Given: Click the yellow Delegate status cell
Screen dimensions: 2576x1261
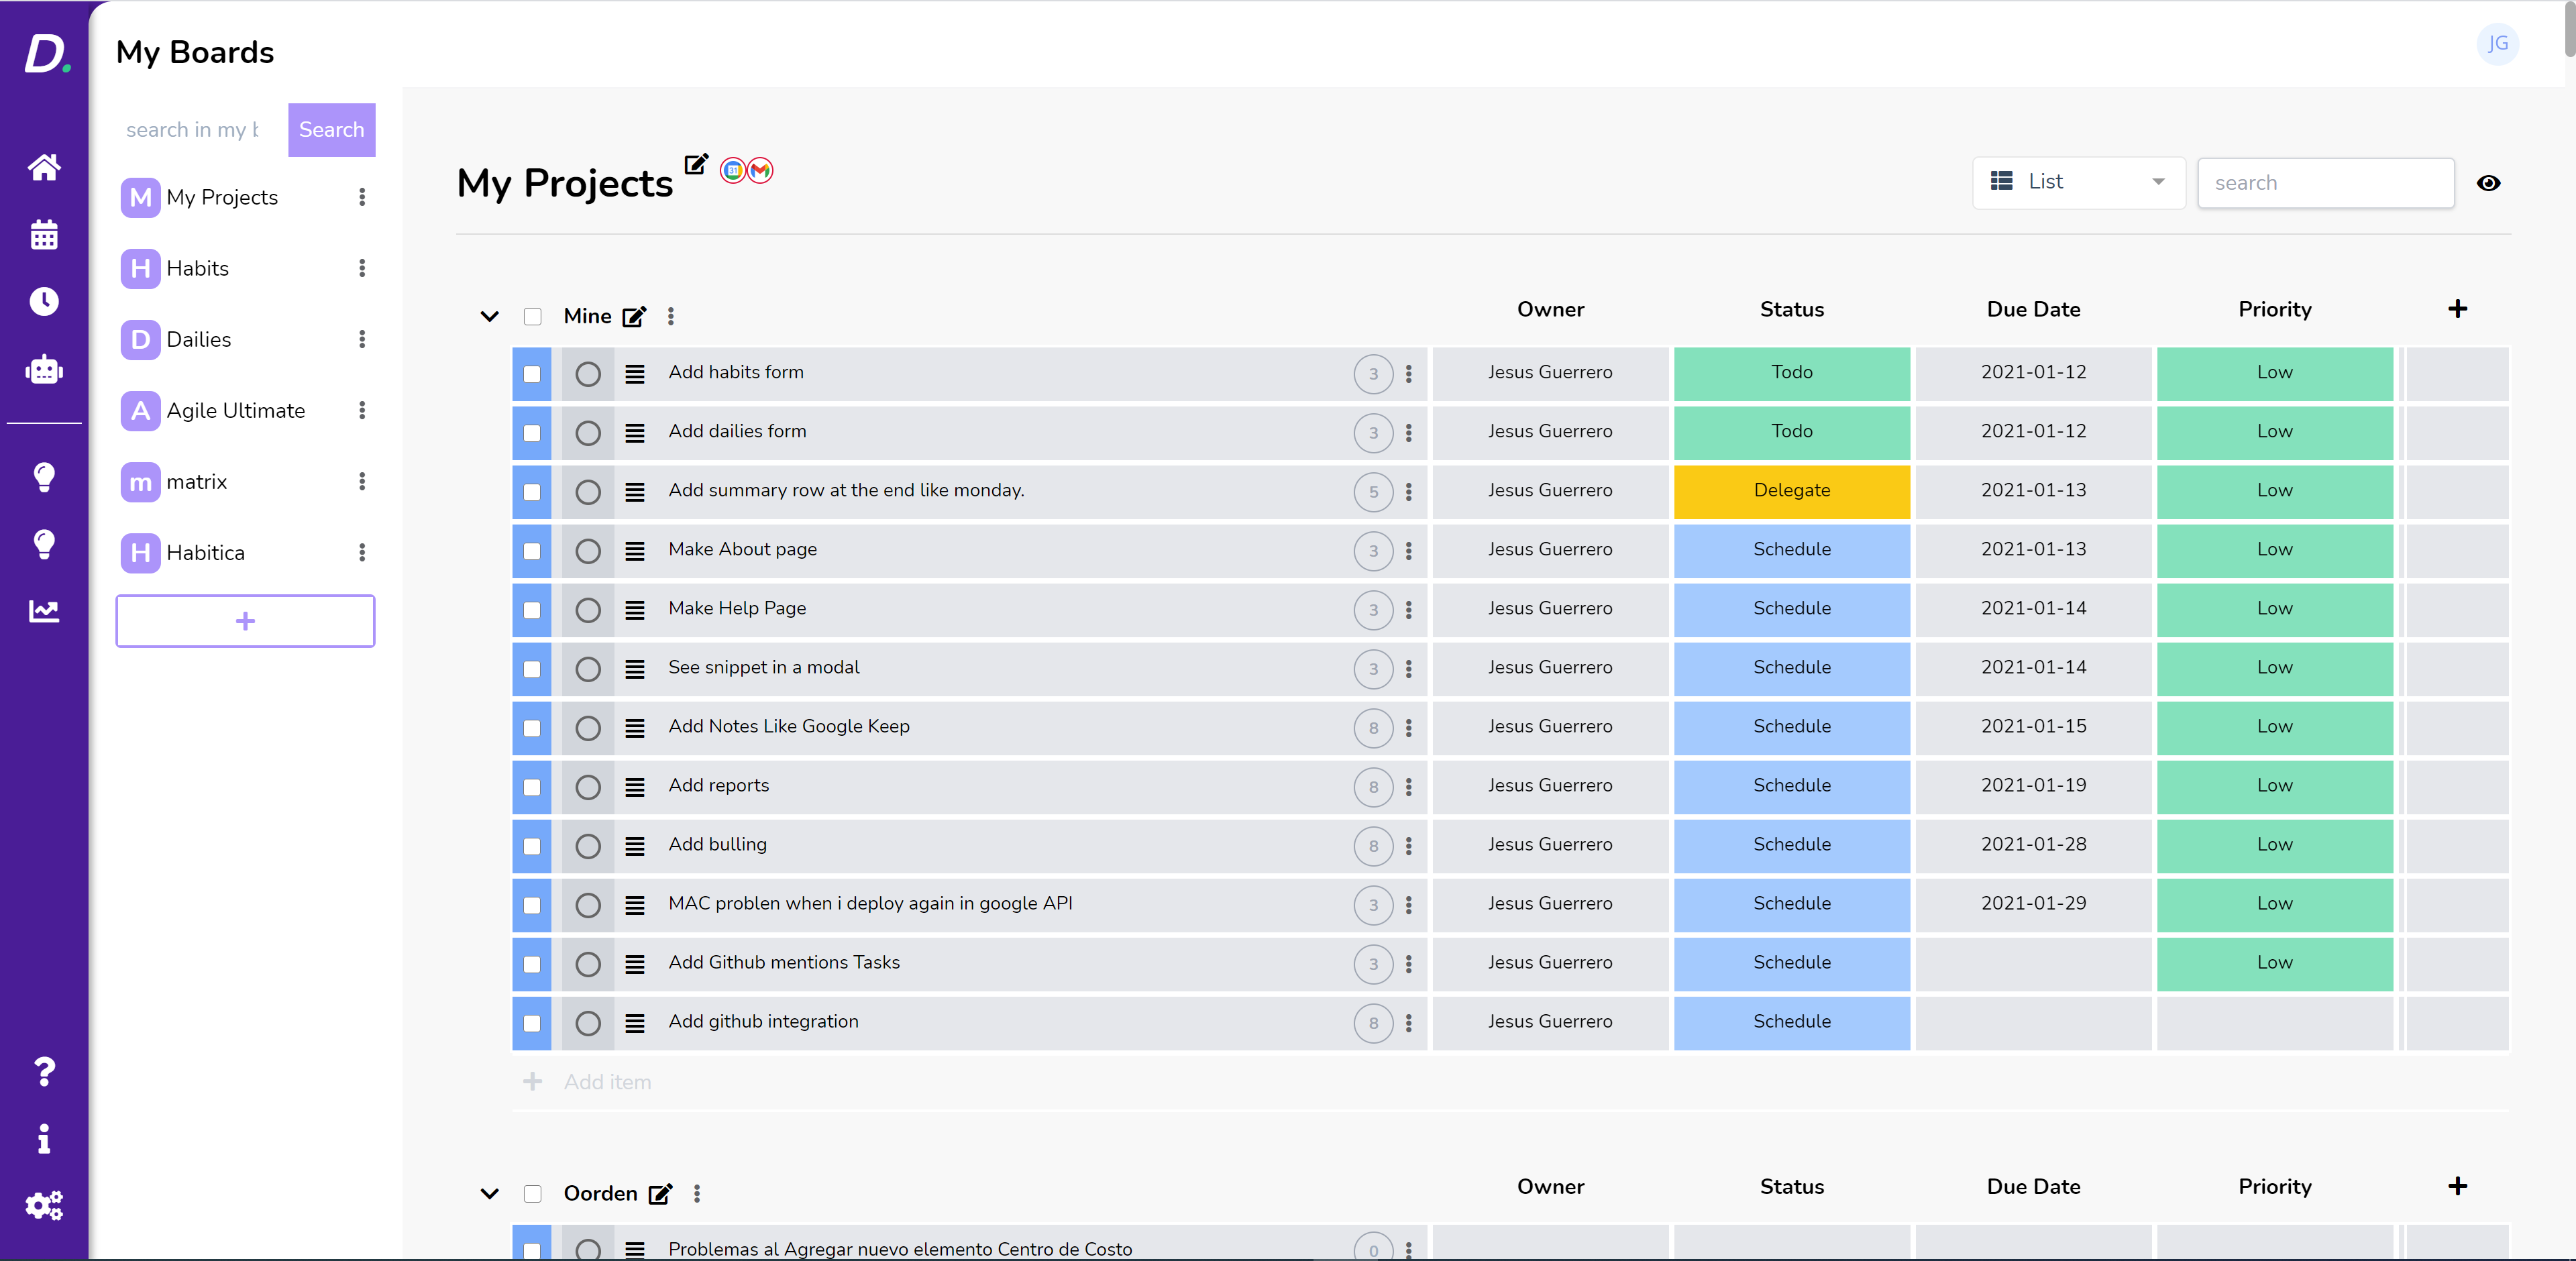Looking at the screenshot, I should [1791, 491].
